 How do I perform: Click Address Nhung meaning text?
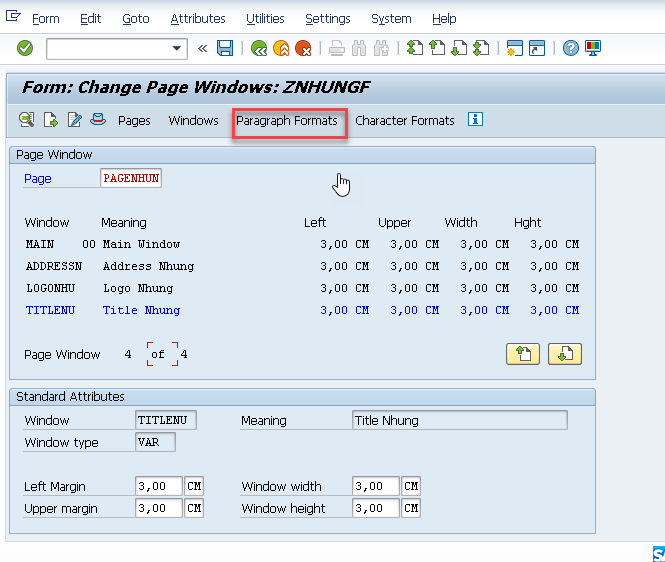tap(148, 266)
